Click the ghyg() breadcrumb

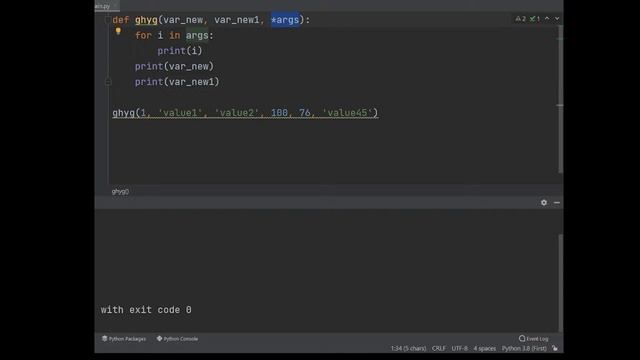point(120,191)
